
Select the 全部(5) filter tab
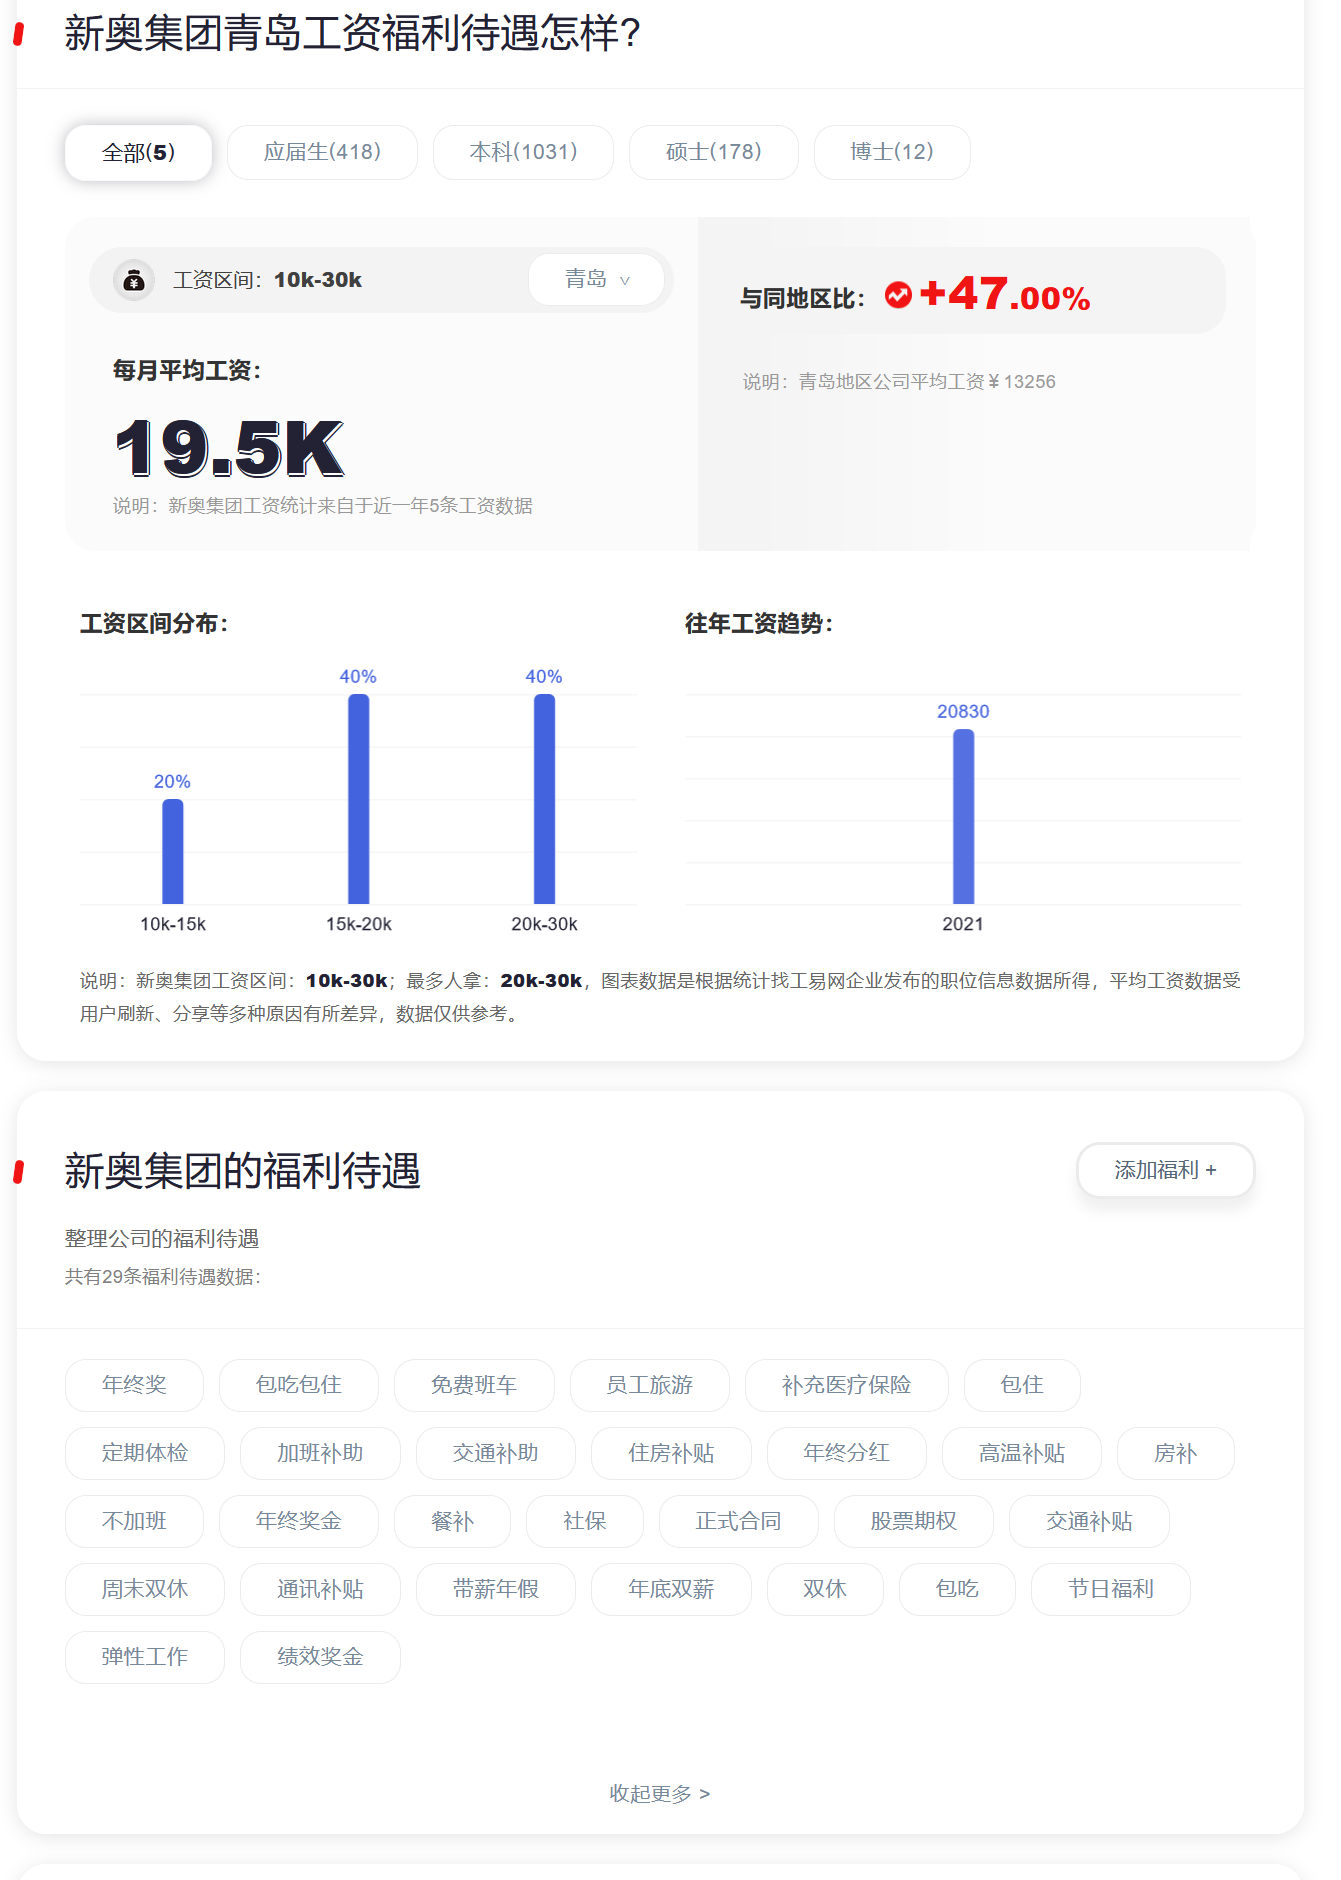tap(138, 153)
